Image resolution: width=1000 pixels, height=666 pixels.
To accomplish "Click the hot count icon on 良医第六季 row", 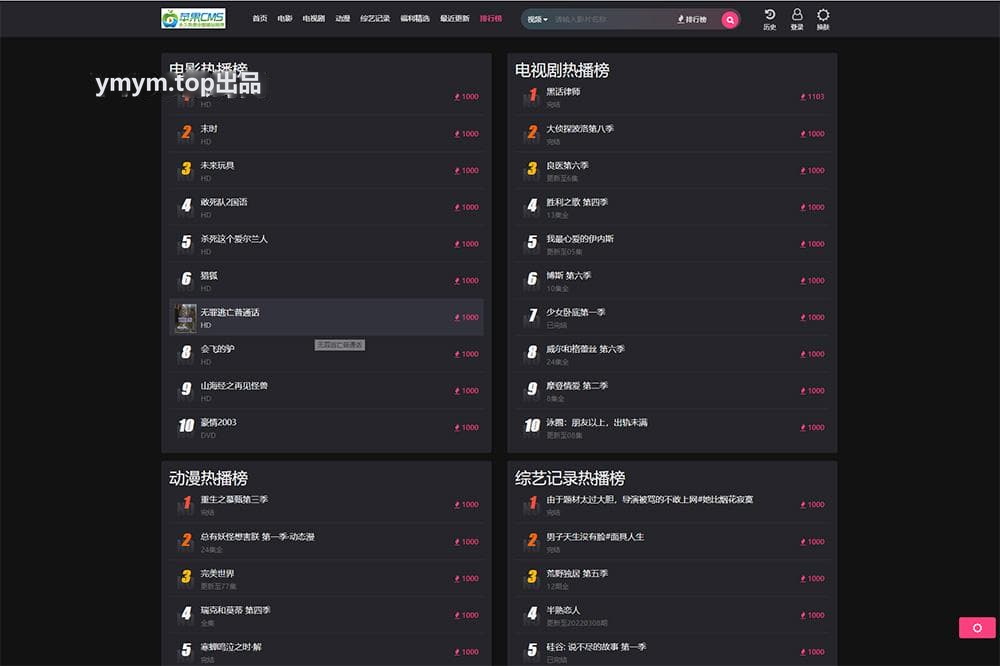I will 803,170.
